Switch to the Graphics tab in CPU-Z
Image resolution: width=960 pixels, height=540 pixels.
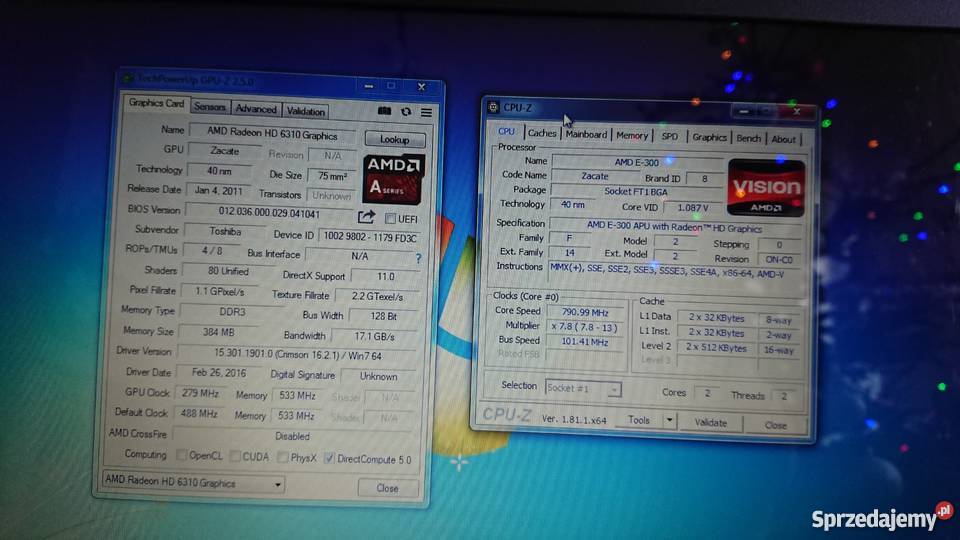709,137
